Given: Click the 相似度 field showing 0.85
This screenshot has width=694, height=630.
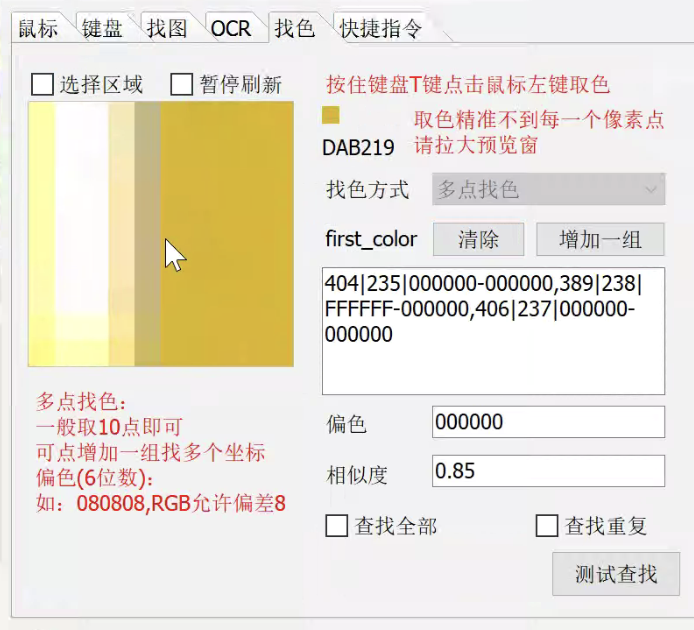Looking at the screenshot, I should (x=548, y=471).
